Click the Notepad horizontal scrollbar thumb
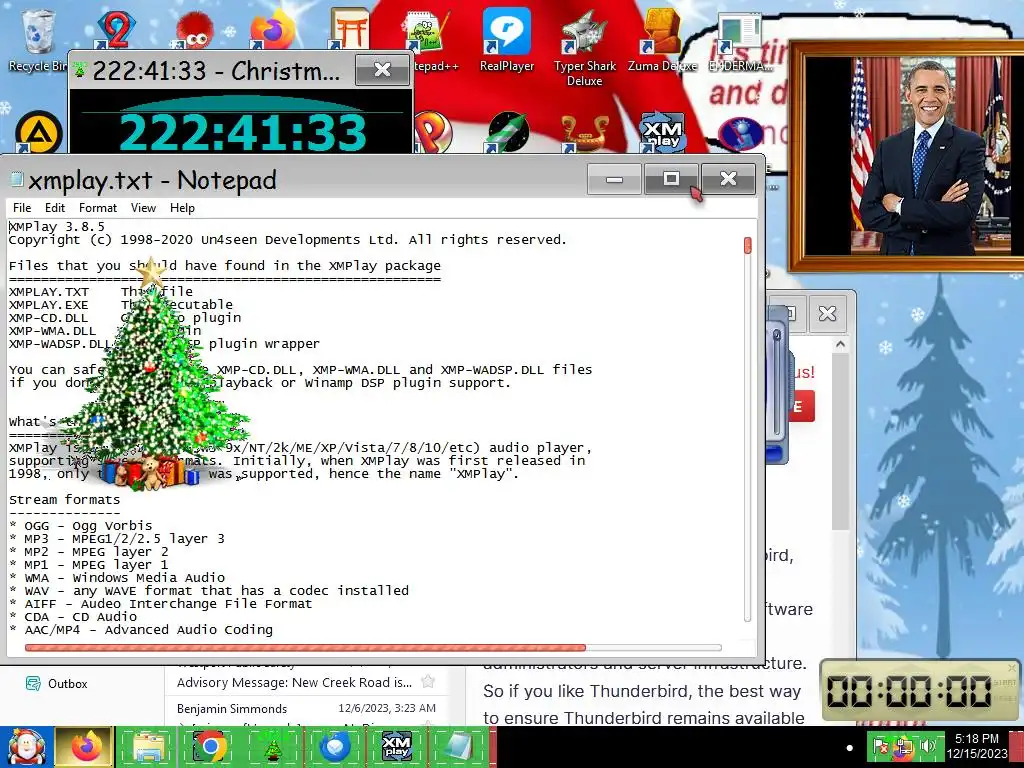 tap(305, 648)
